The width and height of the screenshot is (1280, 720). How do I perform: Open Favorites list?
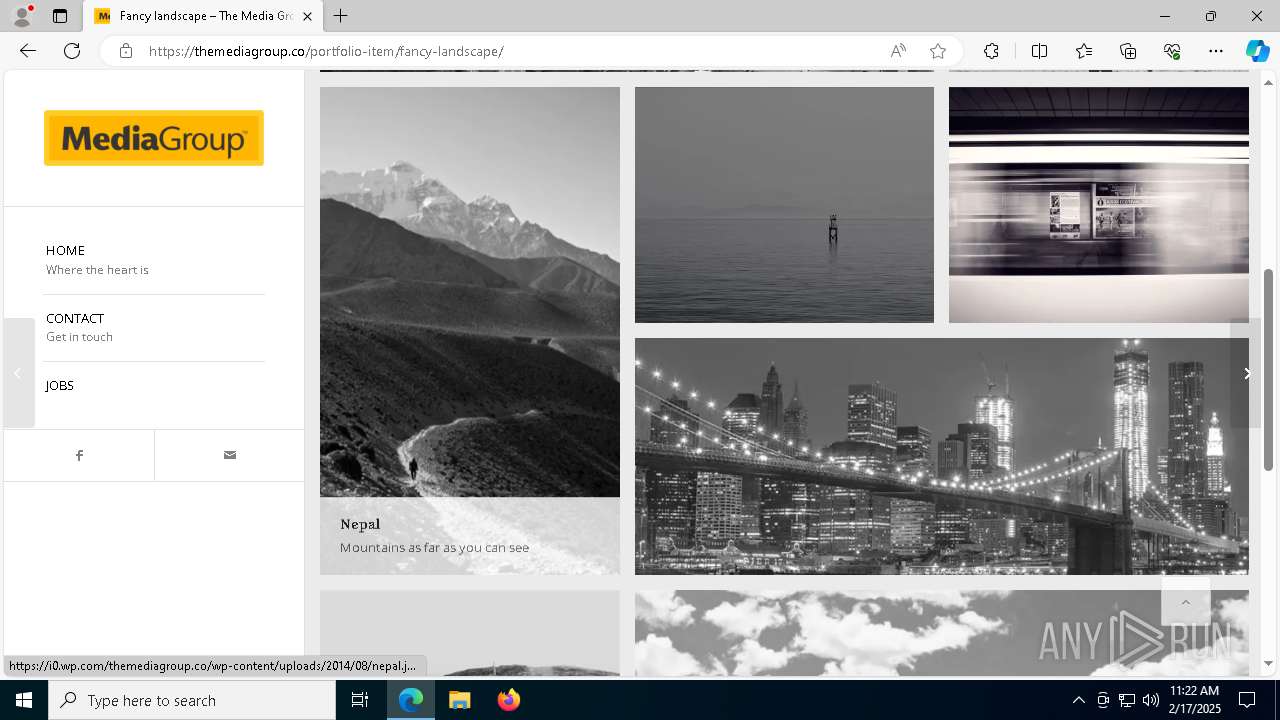[1084, 51]
